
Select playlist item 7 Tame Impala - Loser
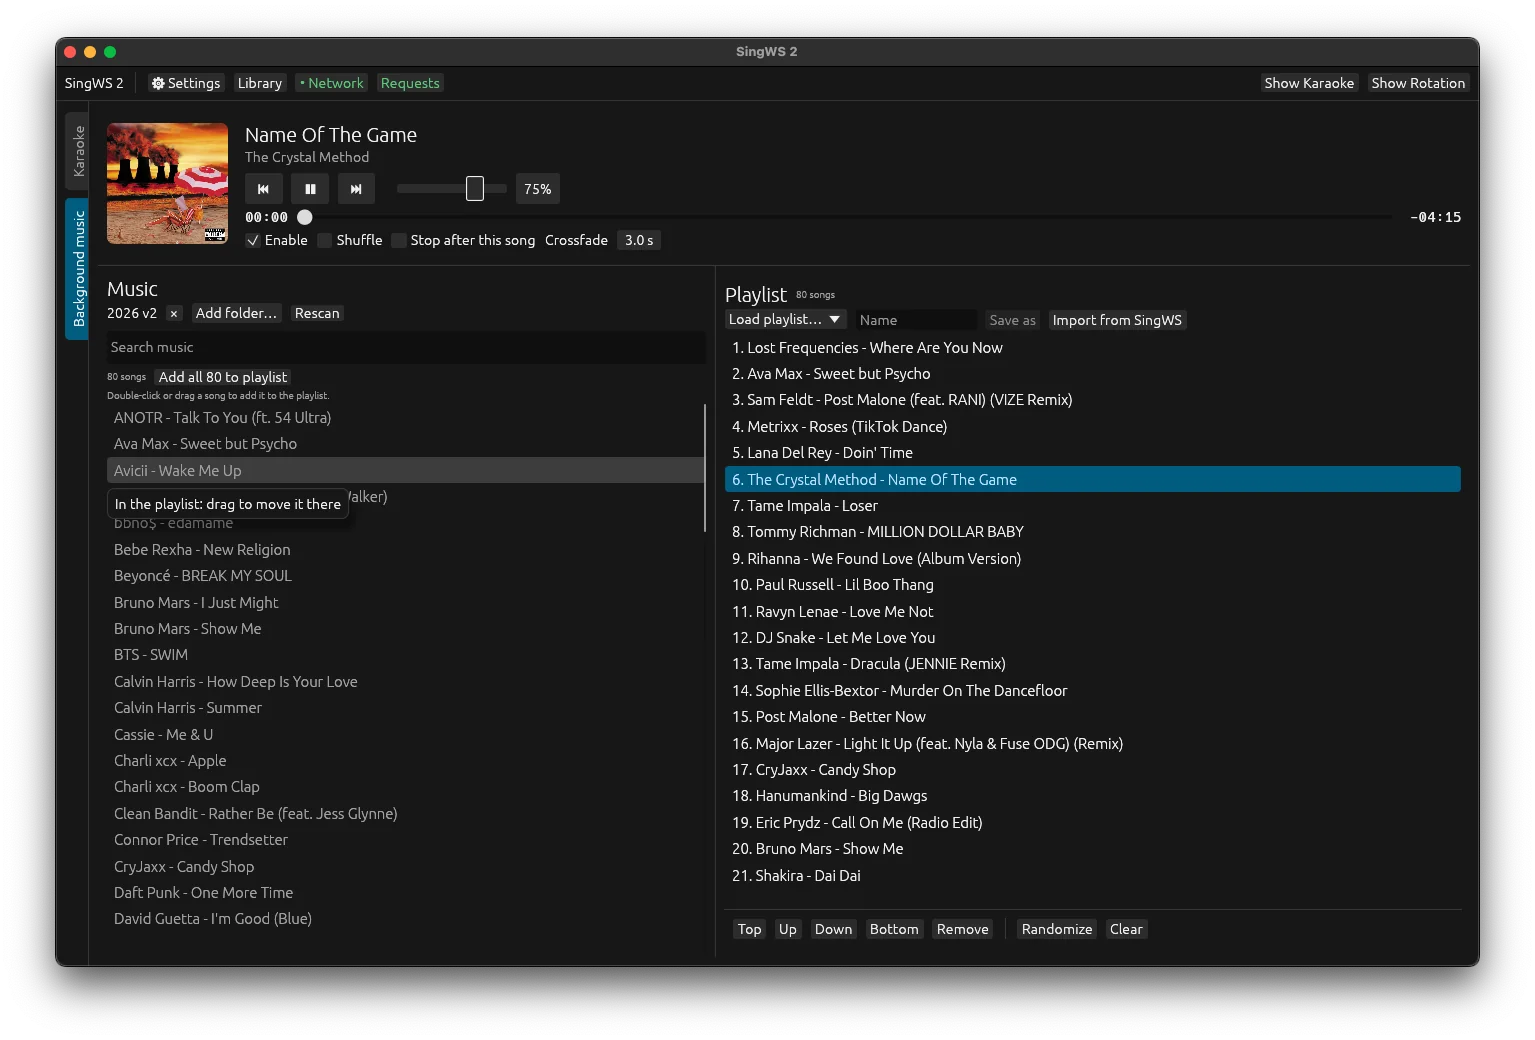pos(1093,506)
